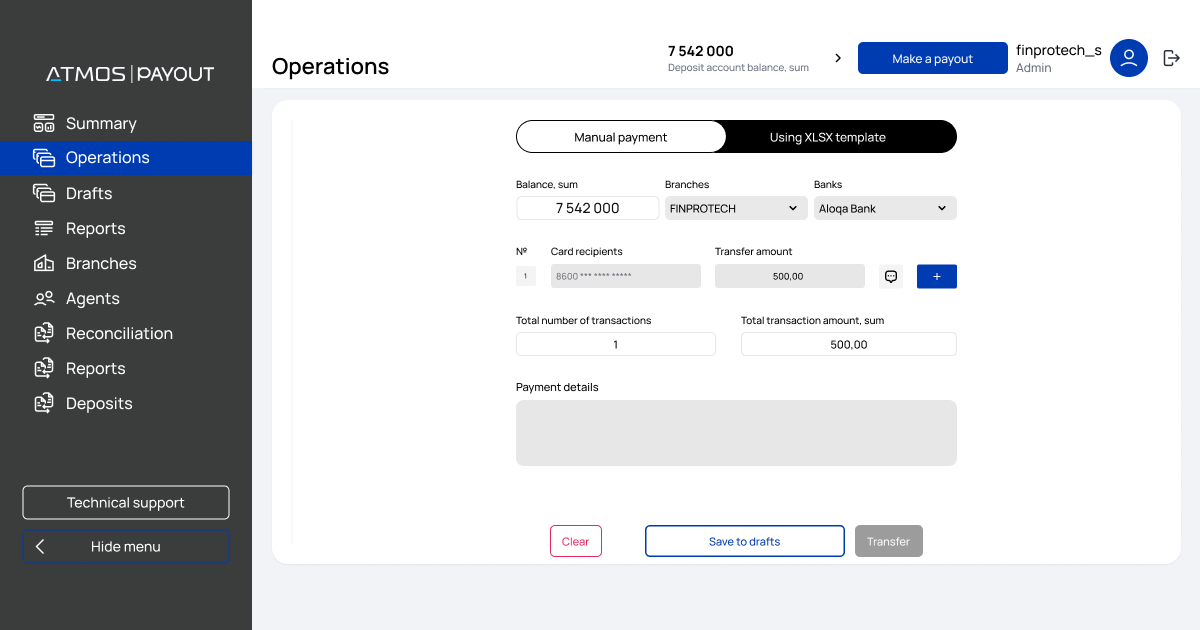The width and height of the screenshot is (1200, 630).
Task: Click the Summary dashboard icon in sidebar
Action: [x=43, y=123]
